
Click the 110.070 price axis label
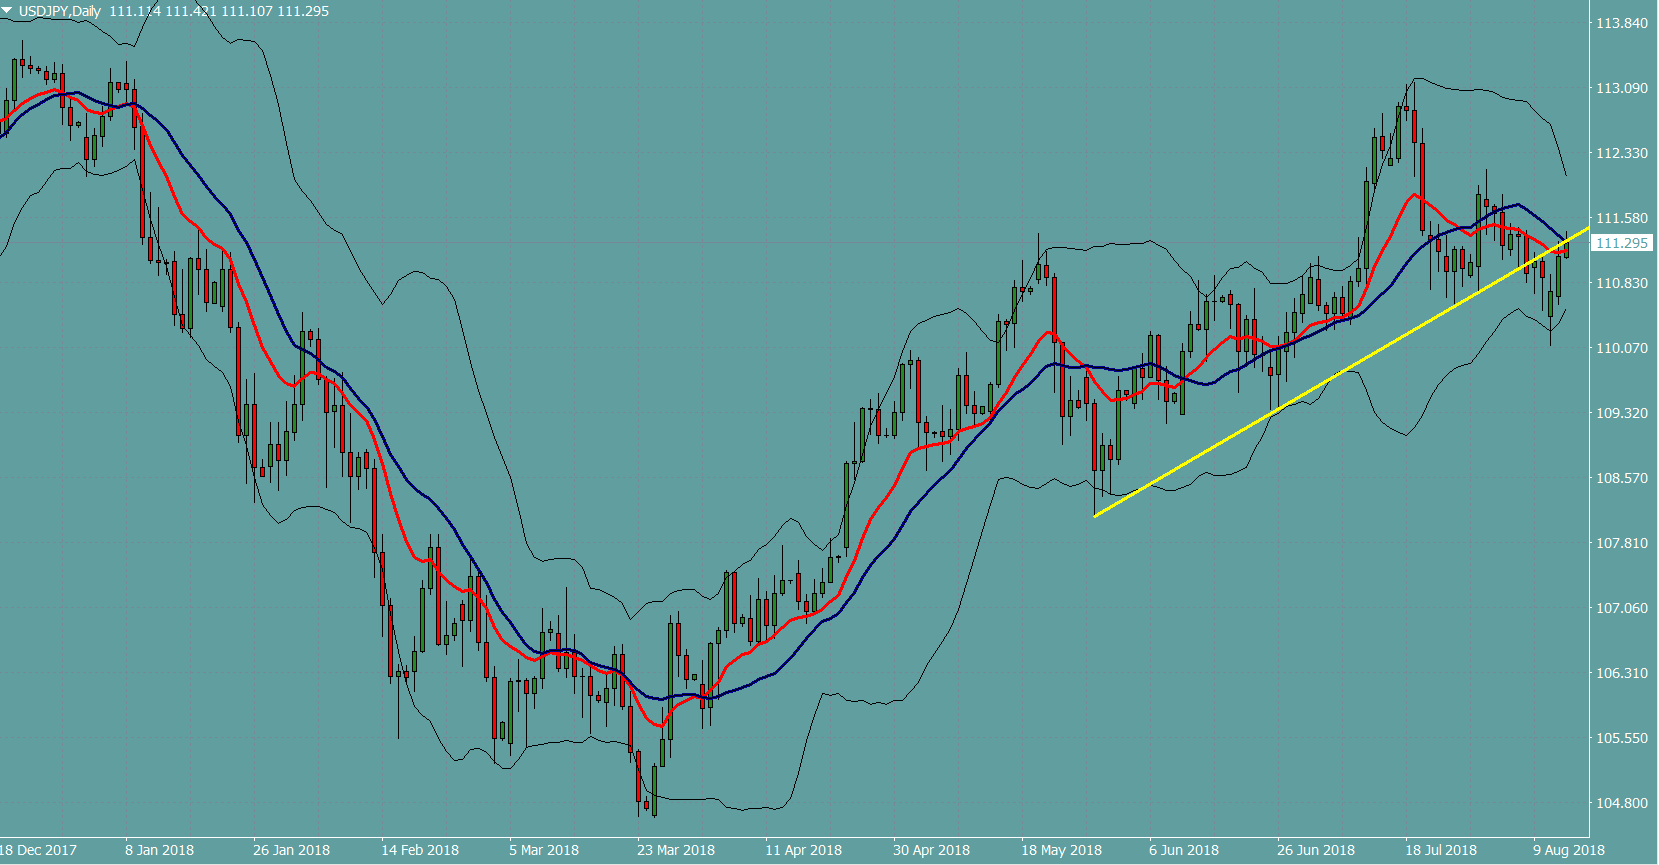[x=1621, y=348]
